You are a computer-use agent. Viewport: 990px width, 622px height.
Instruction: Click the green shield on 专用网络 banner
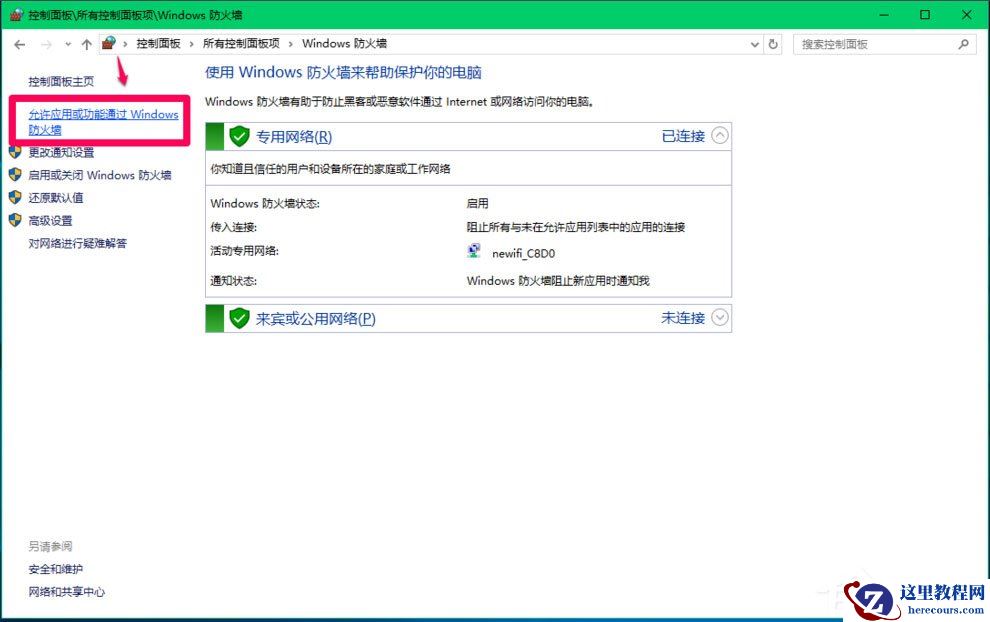[239, 137]
